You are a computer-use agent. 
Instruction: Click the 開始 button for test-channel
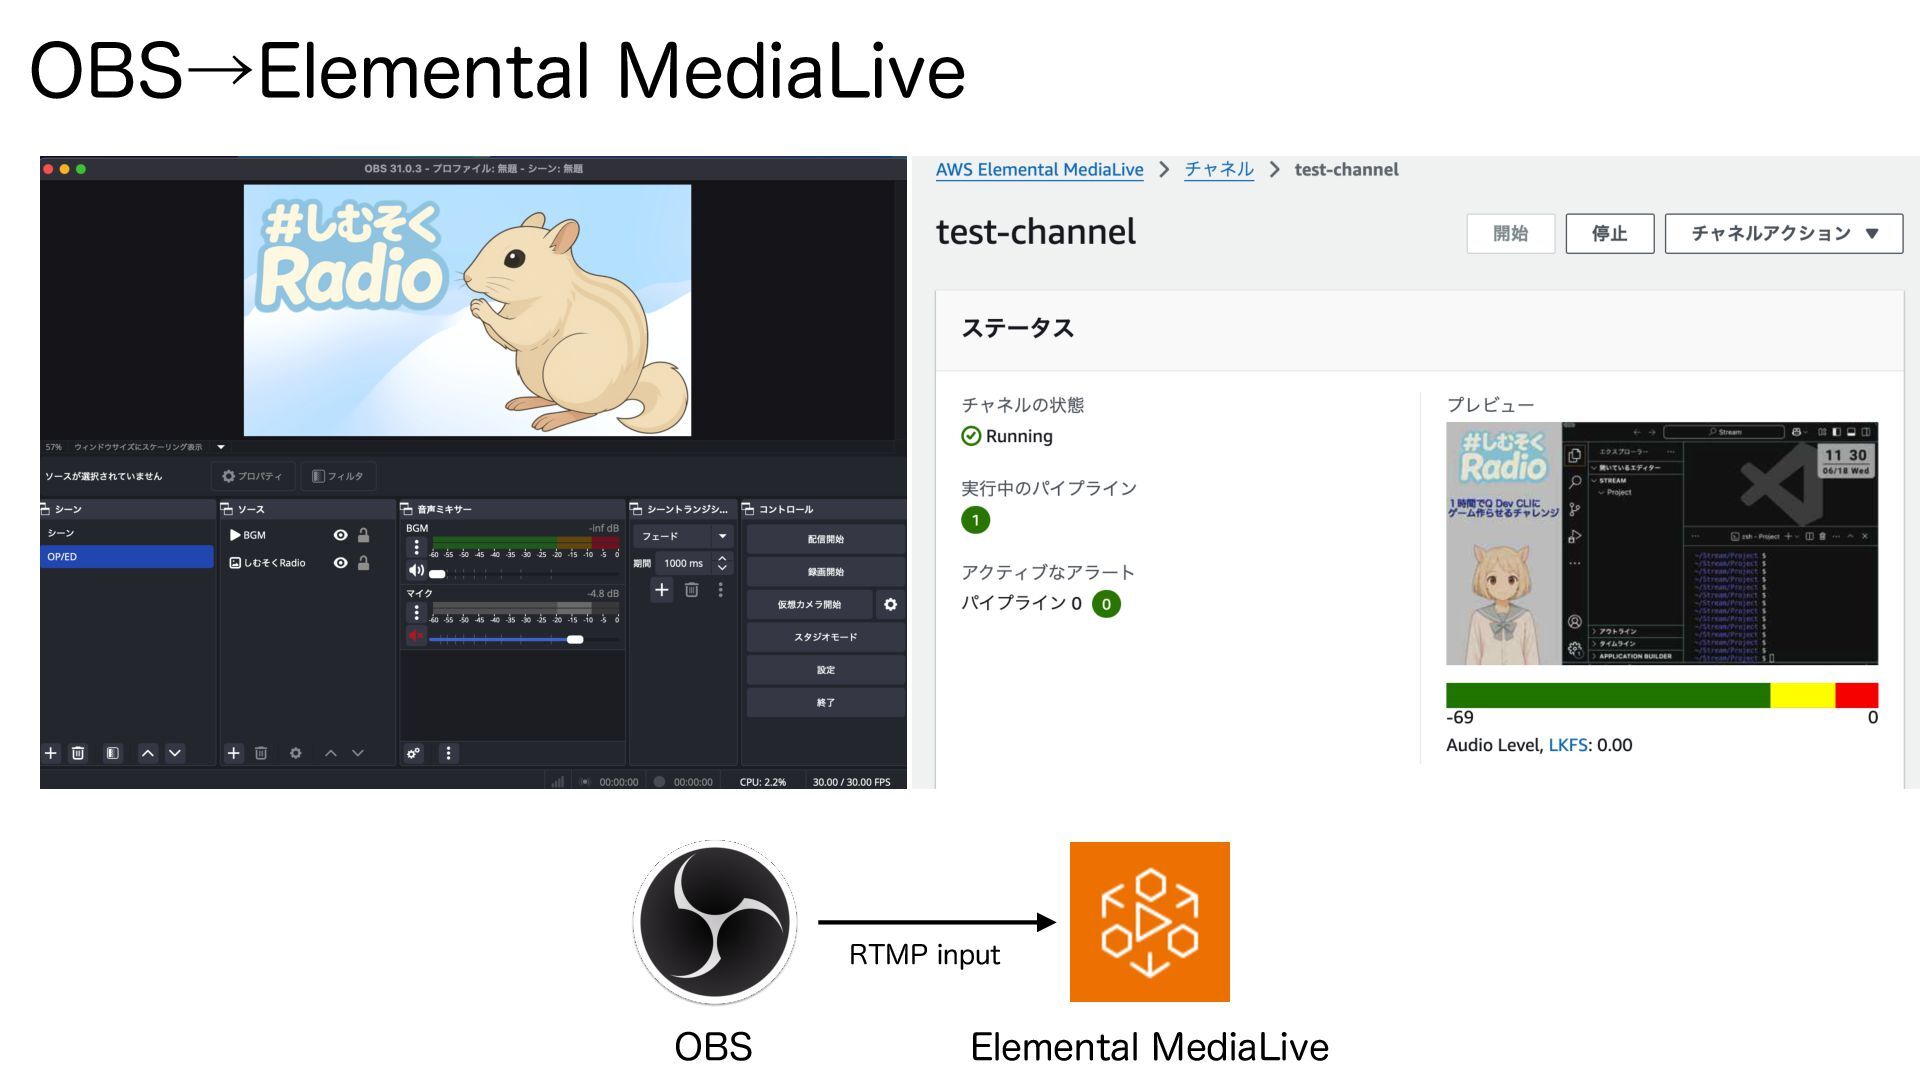[x=1510, y=233]
